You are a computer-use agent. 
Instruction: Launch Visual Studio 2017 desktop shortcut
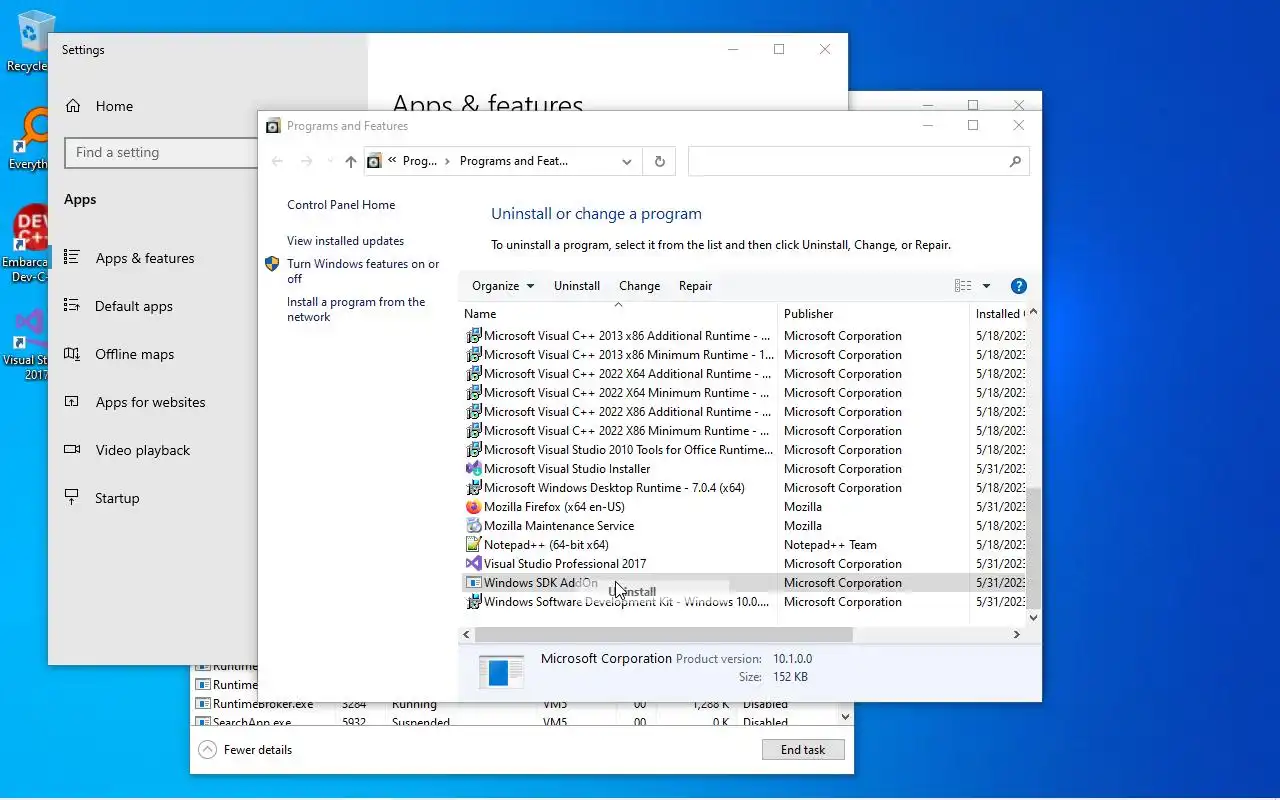[30, 345]
